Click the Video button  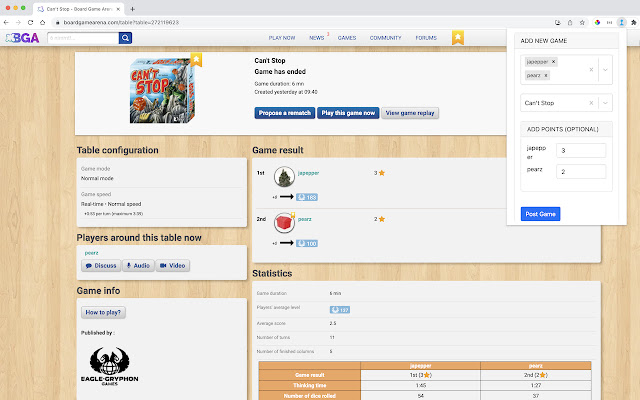[173, 266]
